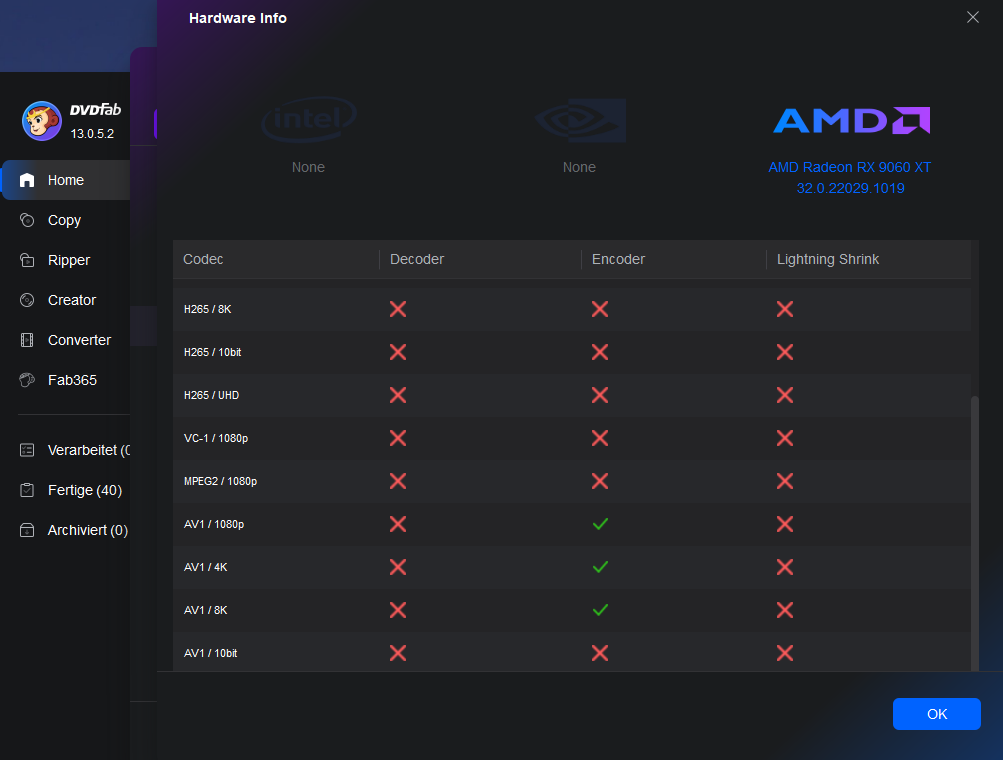Click the Codec column header
This screenshot has height=760, width=1003.
(203, 259)
